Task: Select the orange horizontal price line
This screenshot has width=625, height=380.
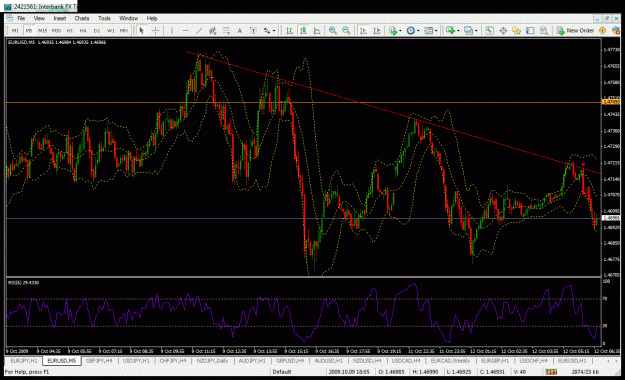Action: pyautogui.click(x=303, y=102)
